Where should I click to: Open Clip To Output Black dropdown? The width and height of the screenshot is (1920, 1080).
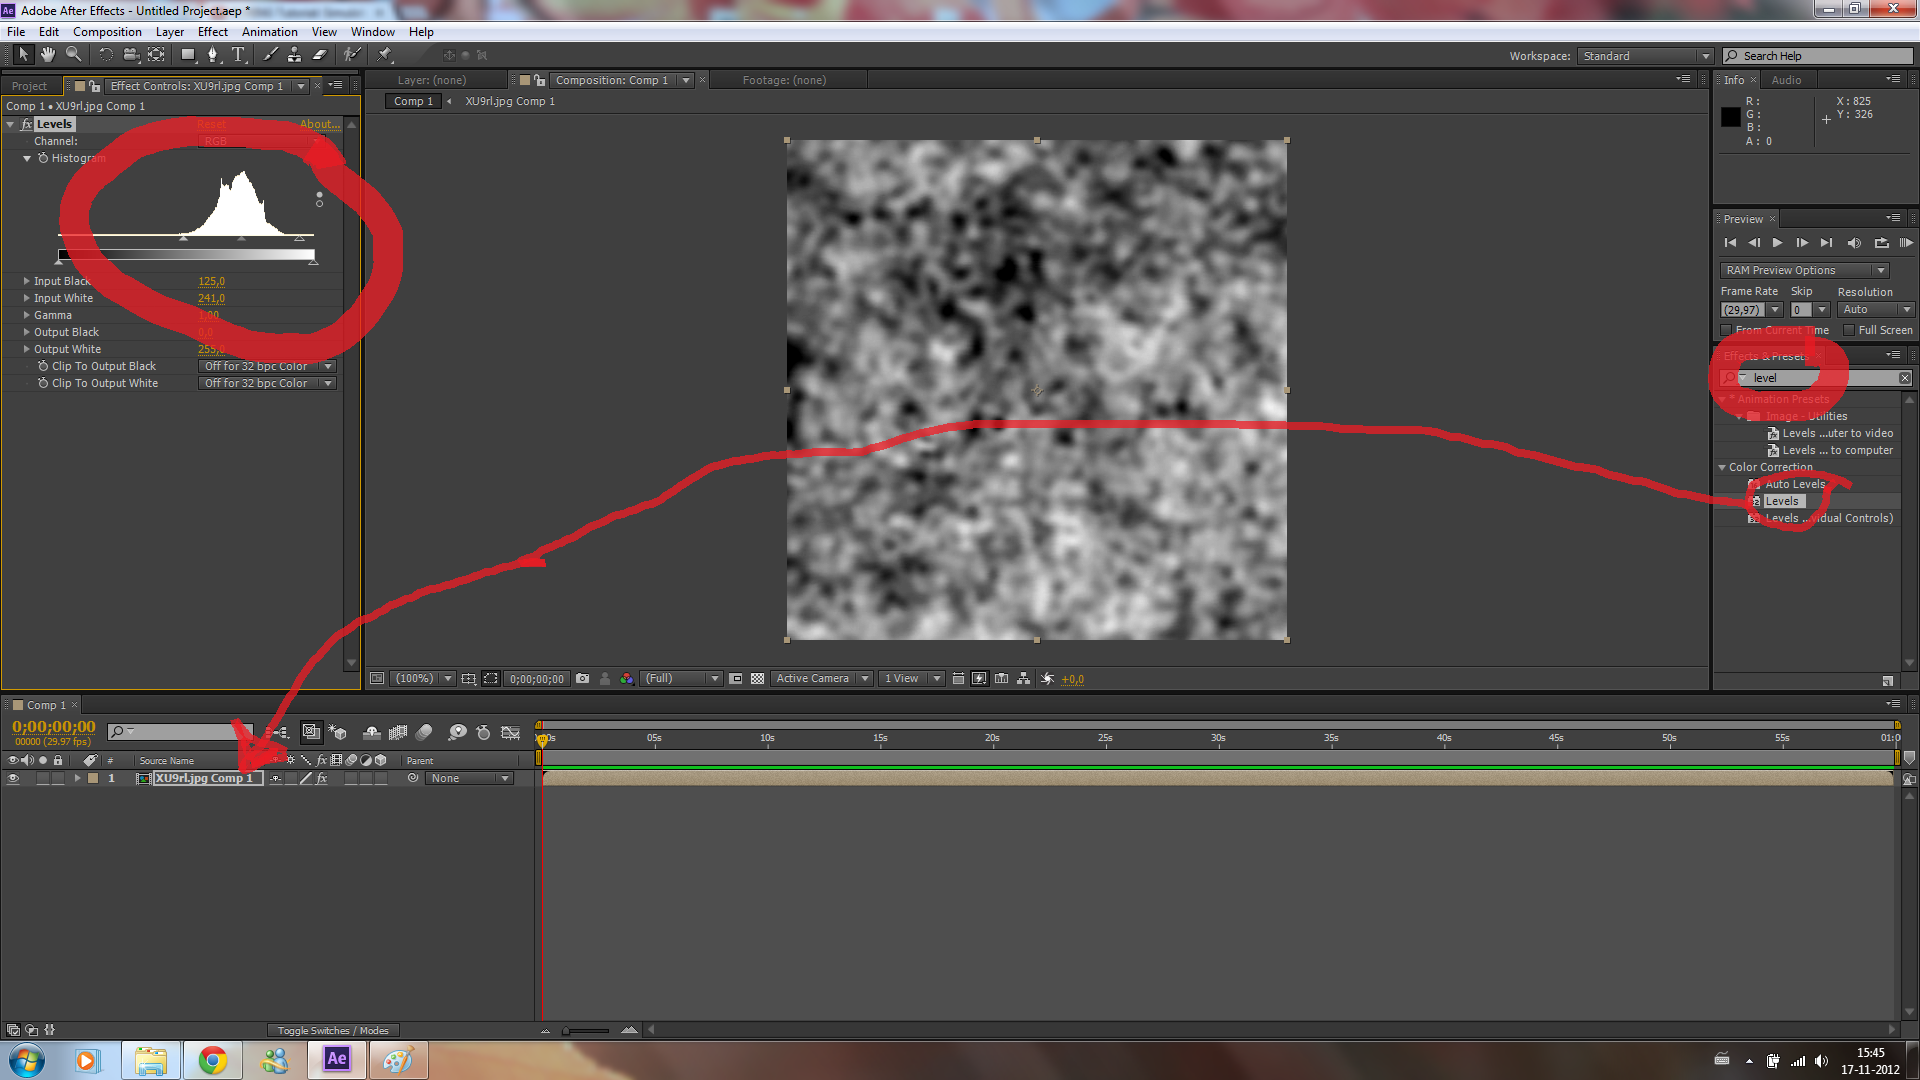[x=267, y=366]
